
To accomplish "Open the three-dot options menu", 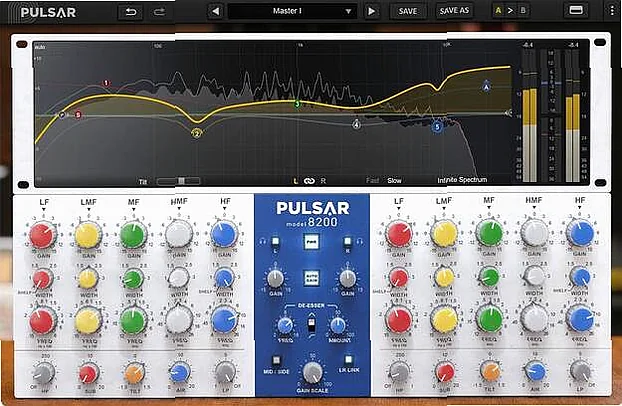I will (612, 10).
